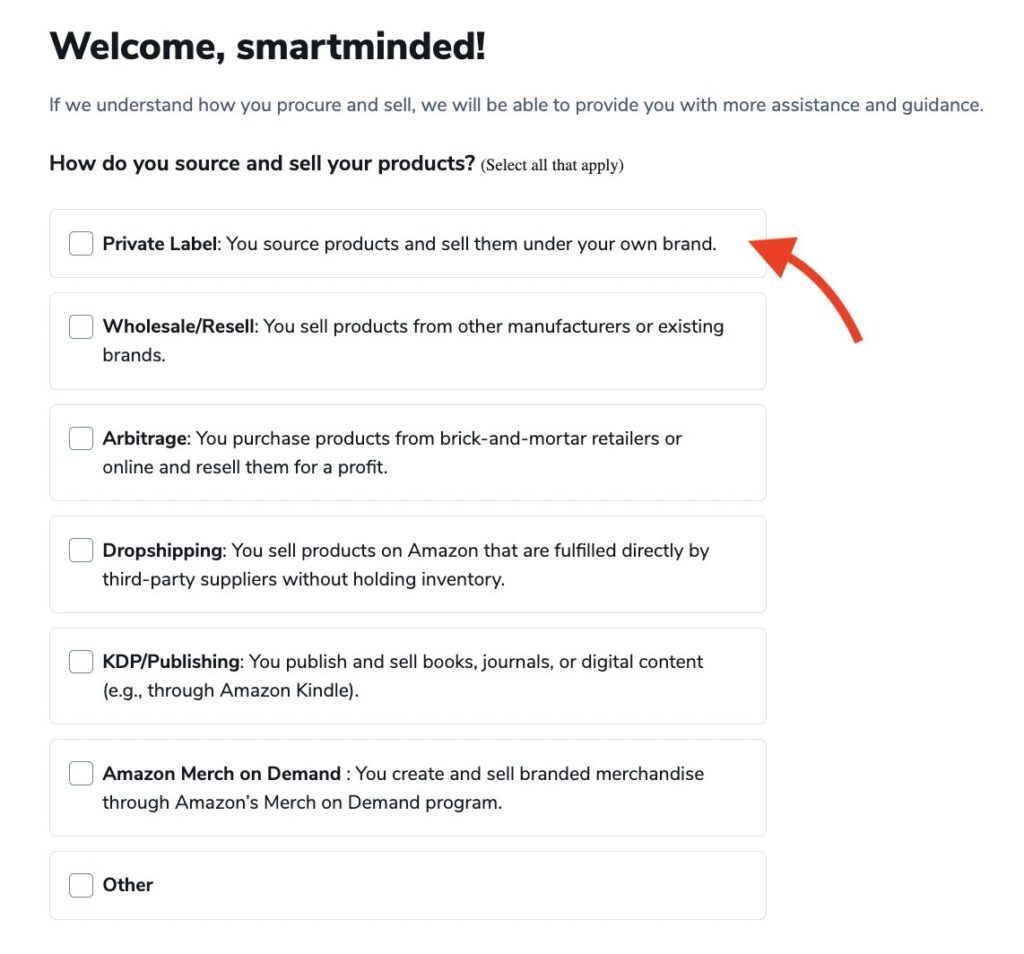Click the bold Amazon Merch on Demand title
1024x954 pixels.
221,773
